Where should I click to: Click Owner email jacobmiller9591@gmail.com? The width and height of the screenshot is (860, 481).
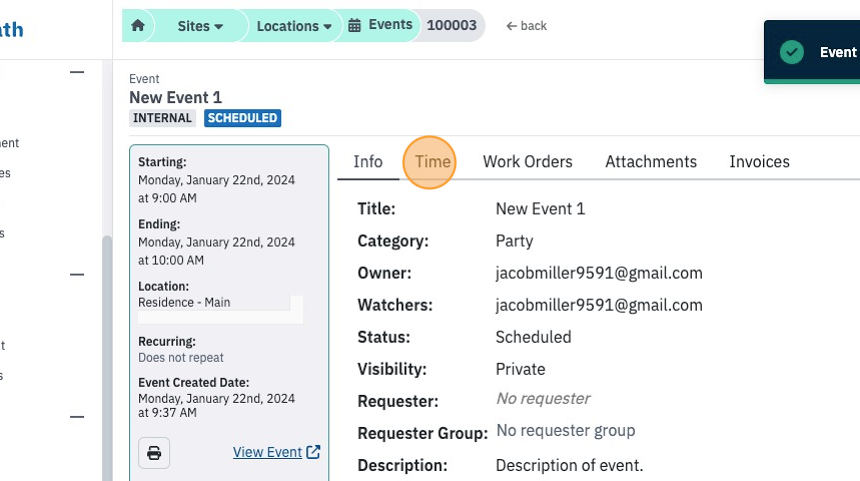(x=599, y=273)
